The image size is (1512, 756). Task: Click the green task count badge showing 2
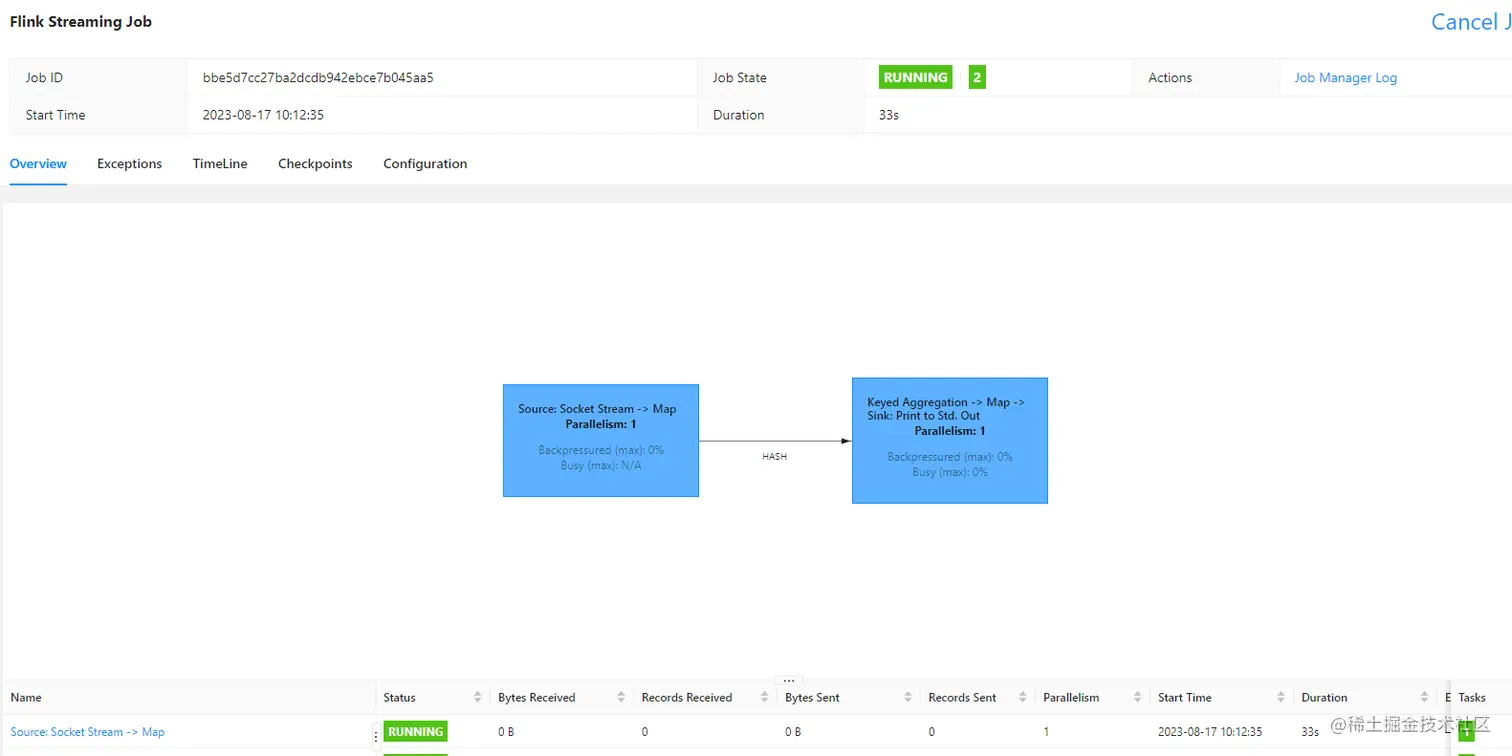point(977,77)
